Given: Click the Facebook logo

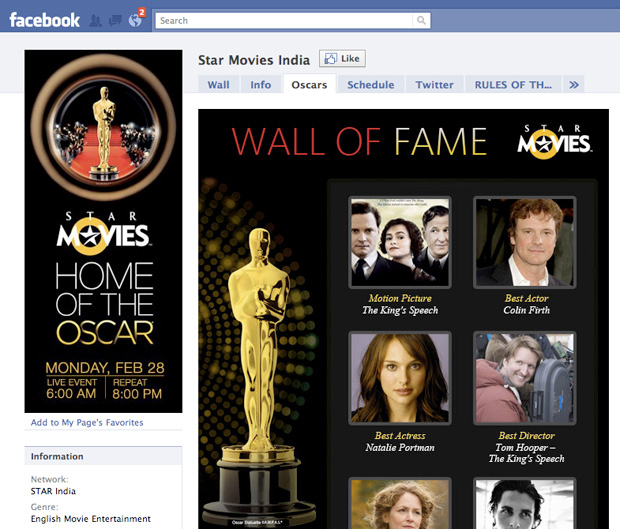Looking at the screenshot, I should click(x=44, y=20).
